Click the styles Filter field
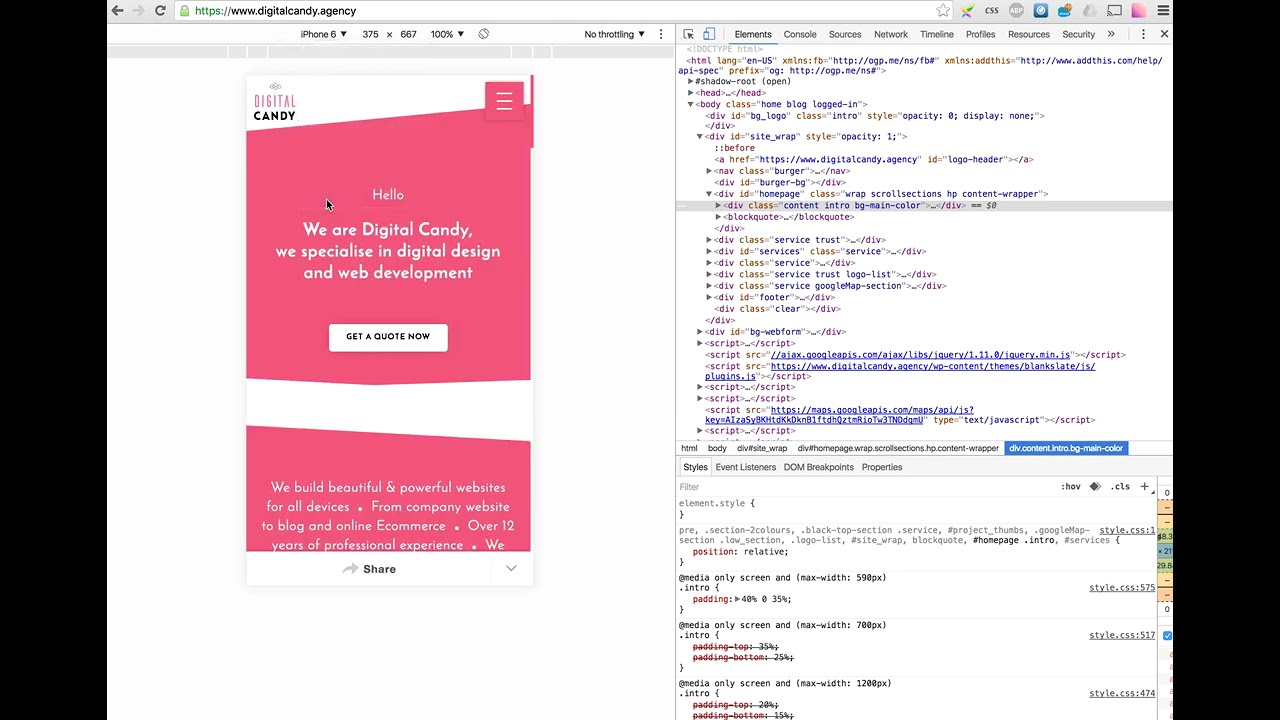1280x720 pixels. click(x=865, y=487)
